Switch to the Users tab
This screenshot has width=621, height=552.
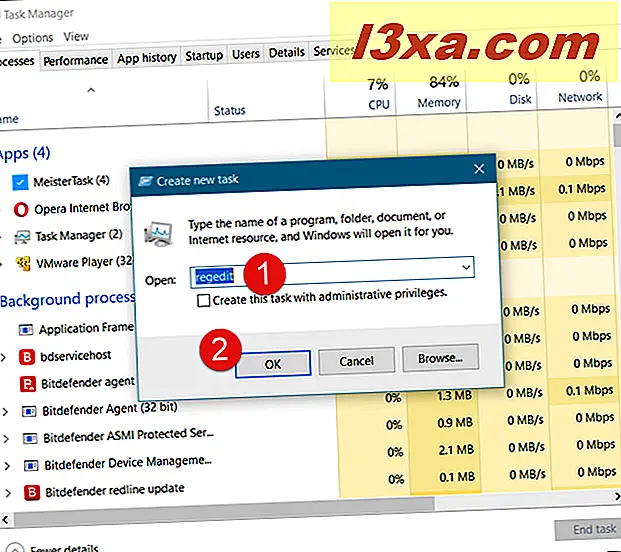pos(246,54)
